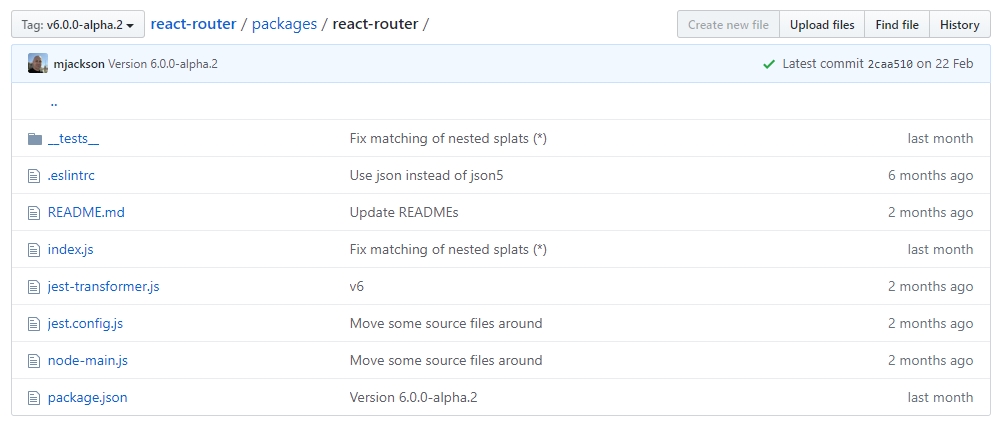Click the Find file button
This screenshot has width=1002, height=424.
coord(897,25)
